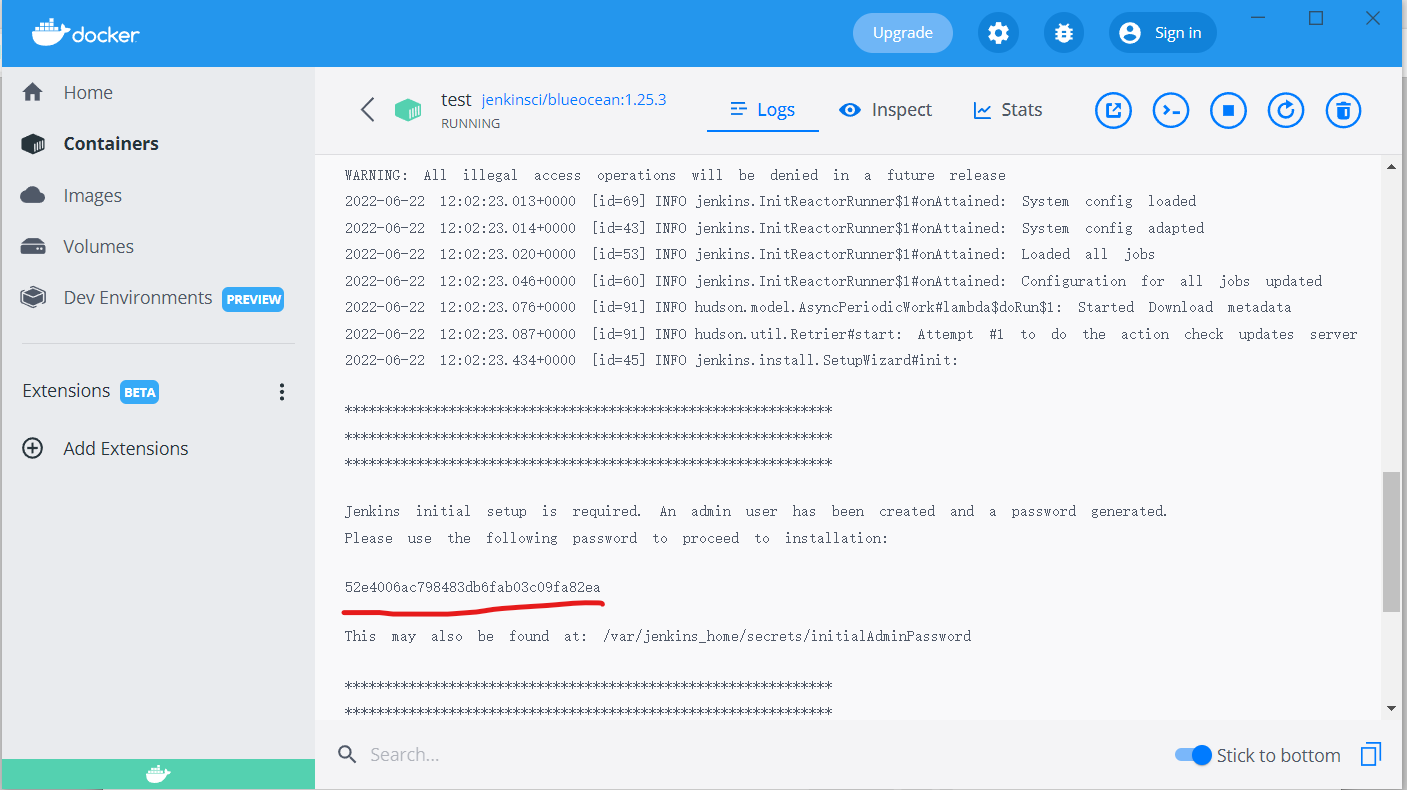This screenshot has width=1407, height=790.
Task: Click the /var/jenkins_home/secrets/initialAdminPassword path line
Action: click(x=658, y=636)
